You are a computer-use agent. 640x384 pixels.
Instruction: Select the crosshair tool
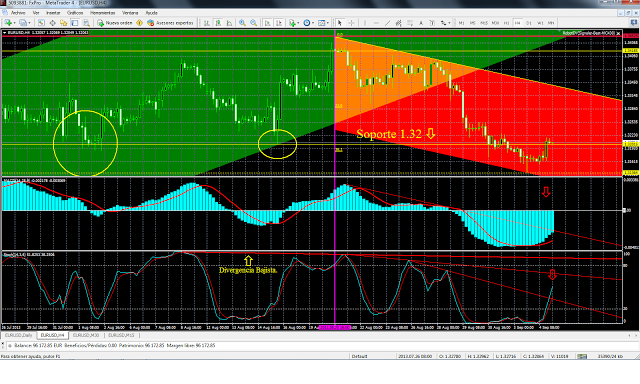point(351,23)
